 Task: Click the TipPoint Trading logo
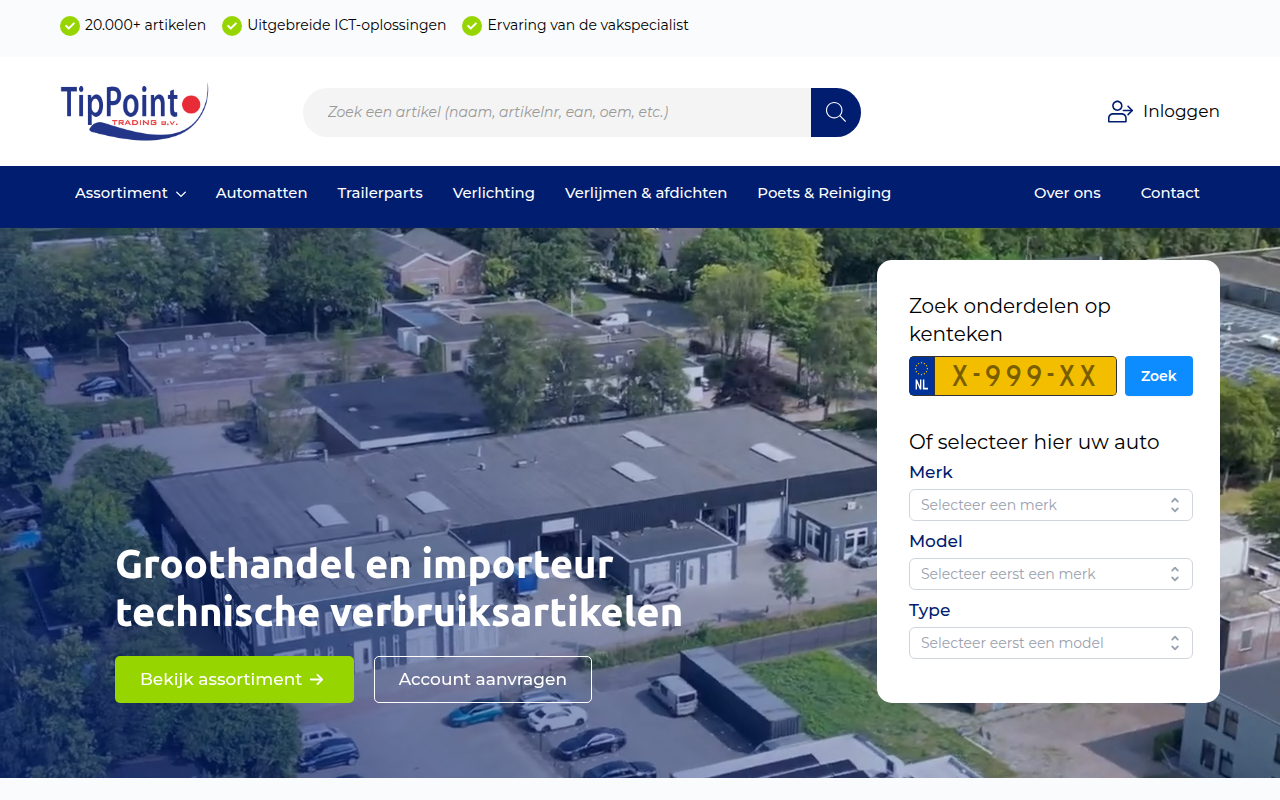tap(134, 111)
